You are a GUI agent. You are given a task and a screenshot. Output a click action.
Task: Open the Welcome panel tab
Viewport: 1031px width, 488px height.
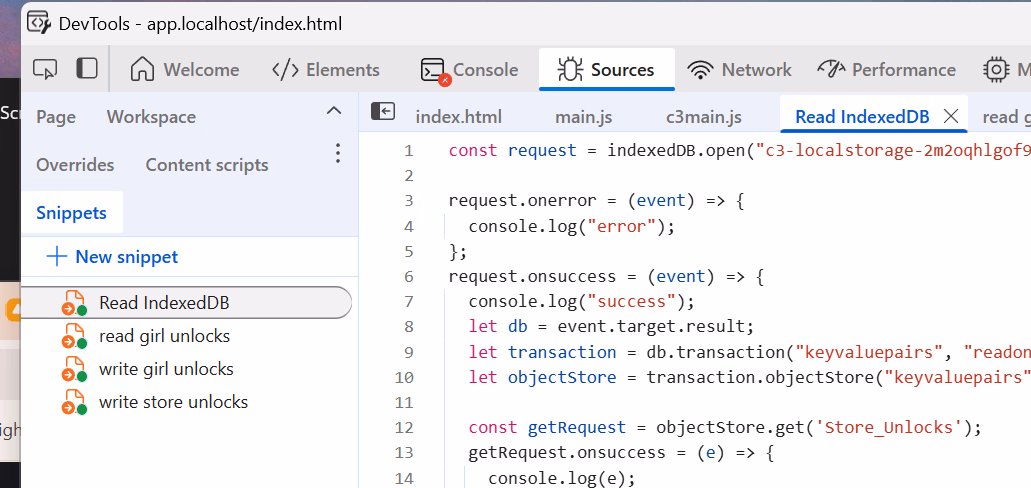point(186,70)
